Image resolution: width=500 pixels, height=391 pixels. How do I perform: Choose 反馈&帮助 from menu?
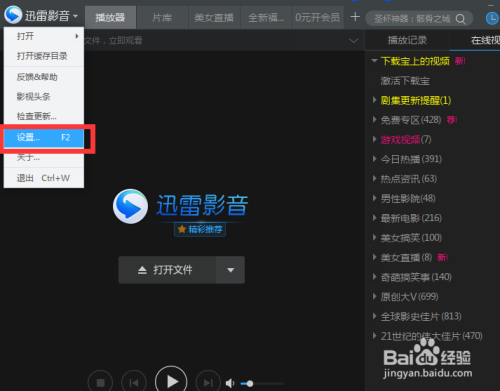44,77
